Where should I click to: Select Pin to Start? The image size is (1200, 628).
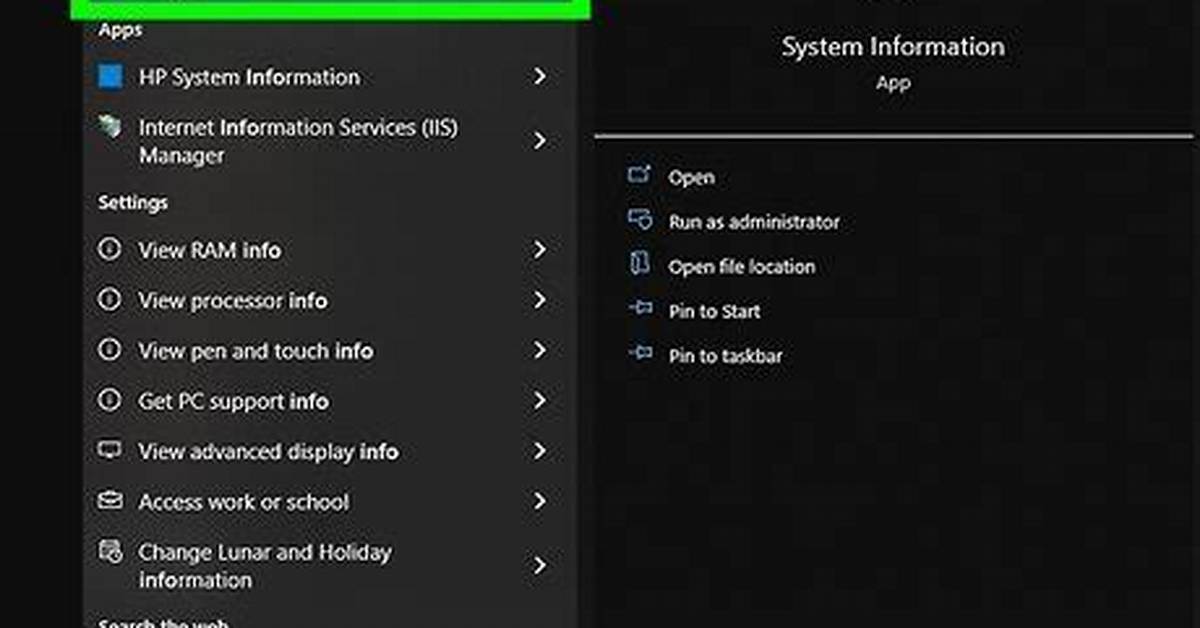pos(714,311)
